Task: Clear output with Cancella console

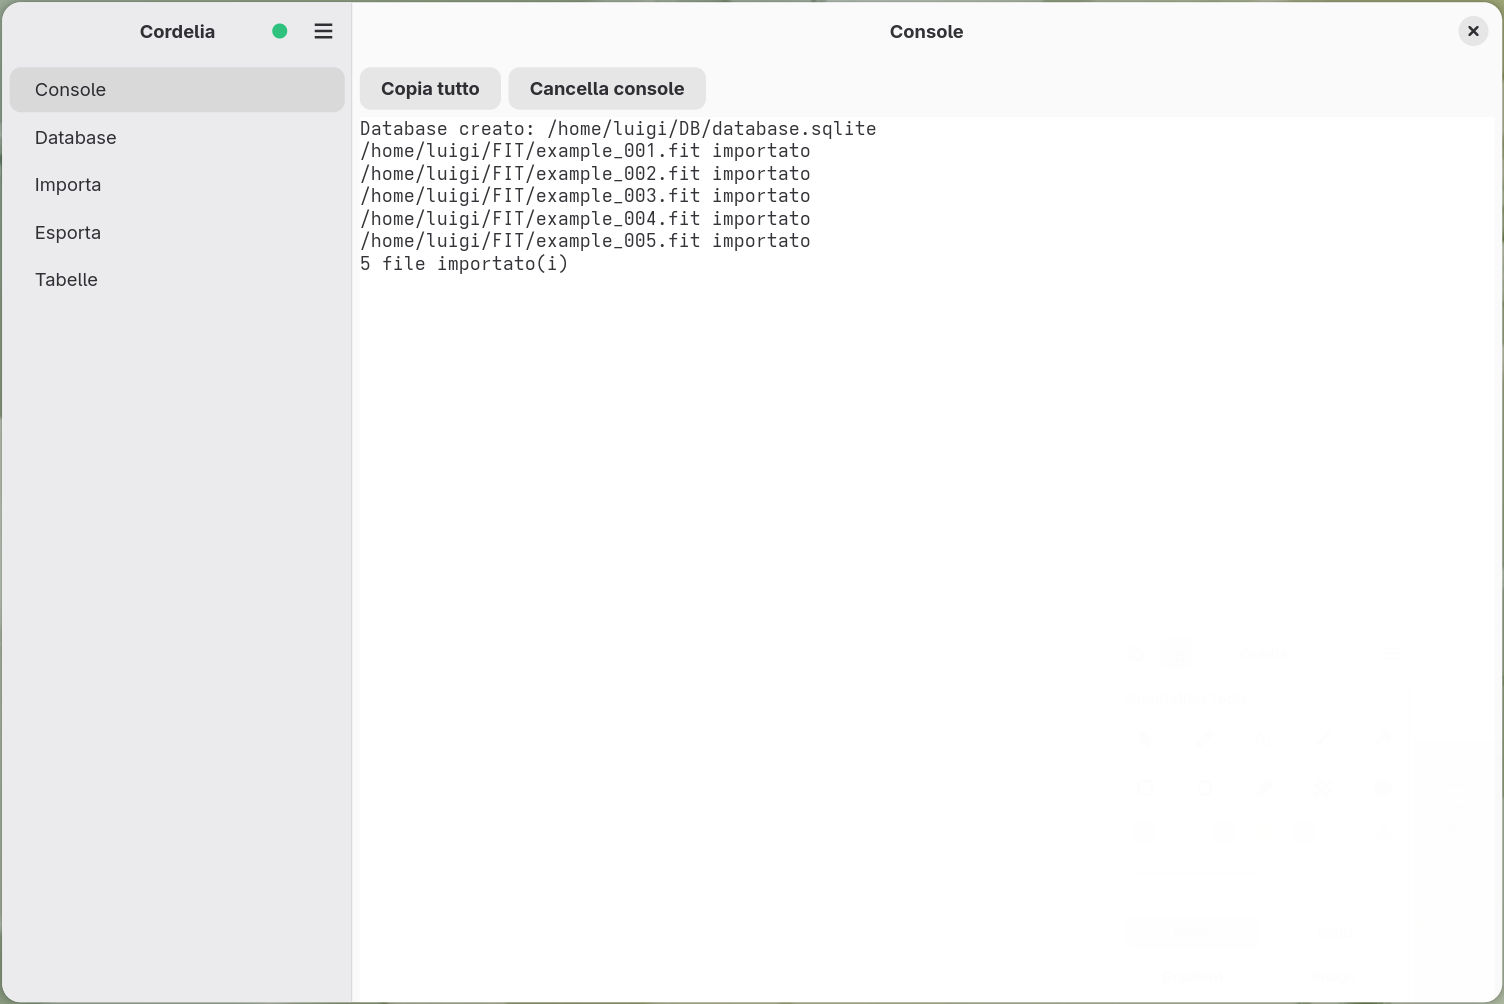Action: tap(607, 89)
